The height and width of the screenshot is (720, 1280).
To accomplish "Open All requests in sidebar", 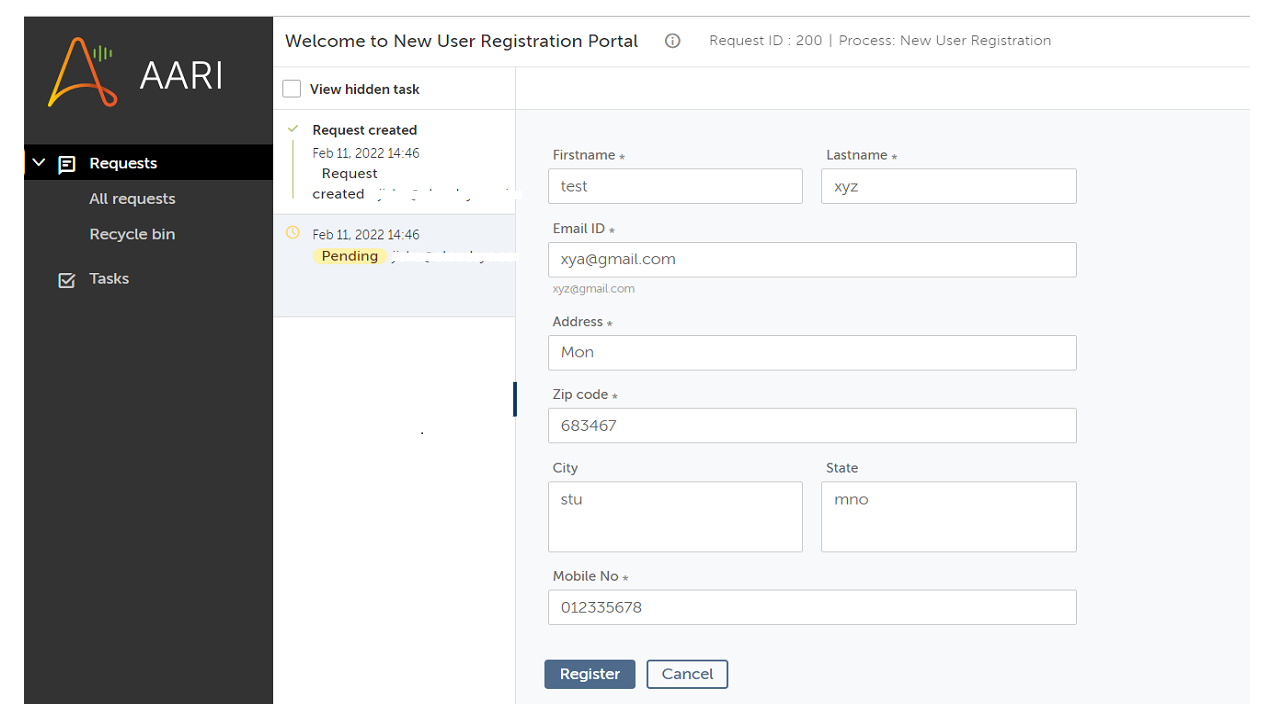I will click(x=132, y=199).
